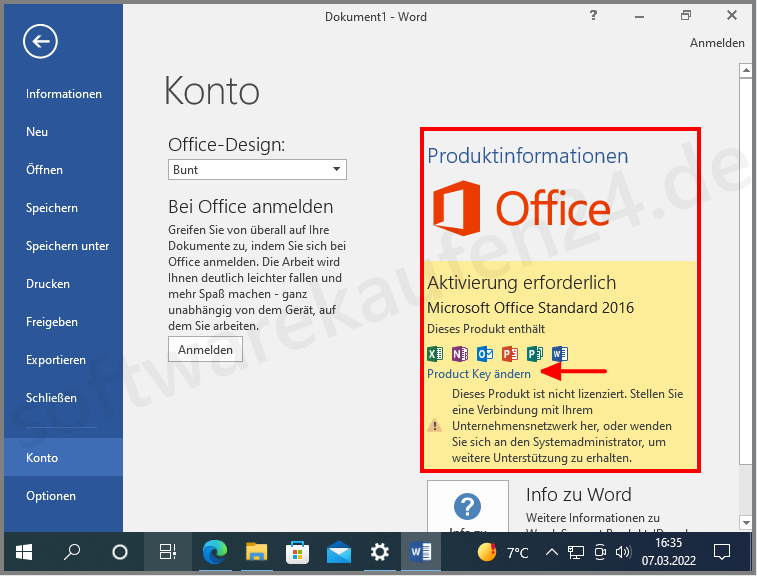This screenshot has width=757, height=576.
Task: Choose Speichern in the sidebar
Action: pyautogui.click(x=64, y=208)
